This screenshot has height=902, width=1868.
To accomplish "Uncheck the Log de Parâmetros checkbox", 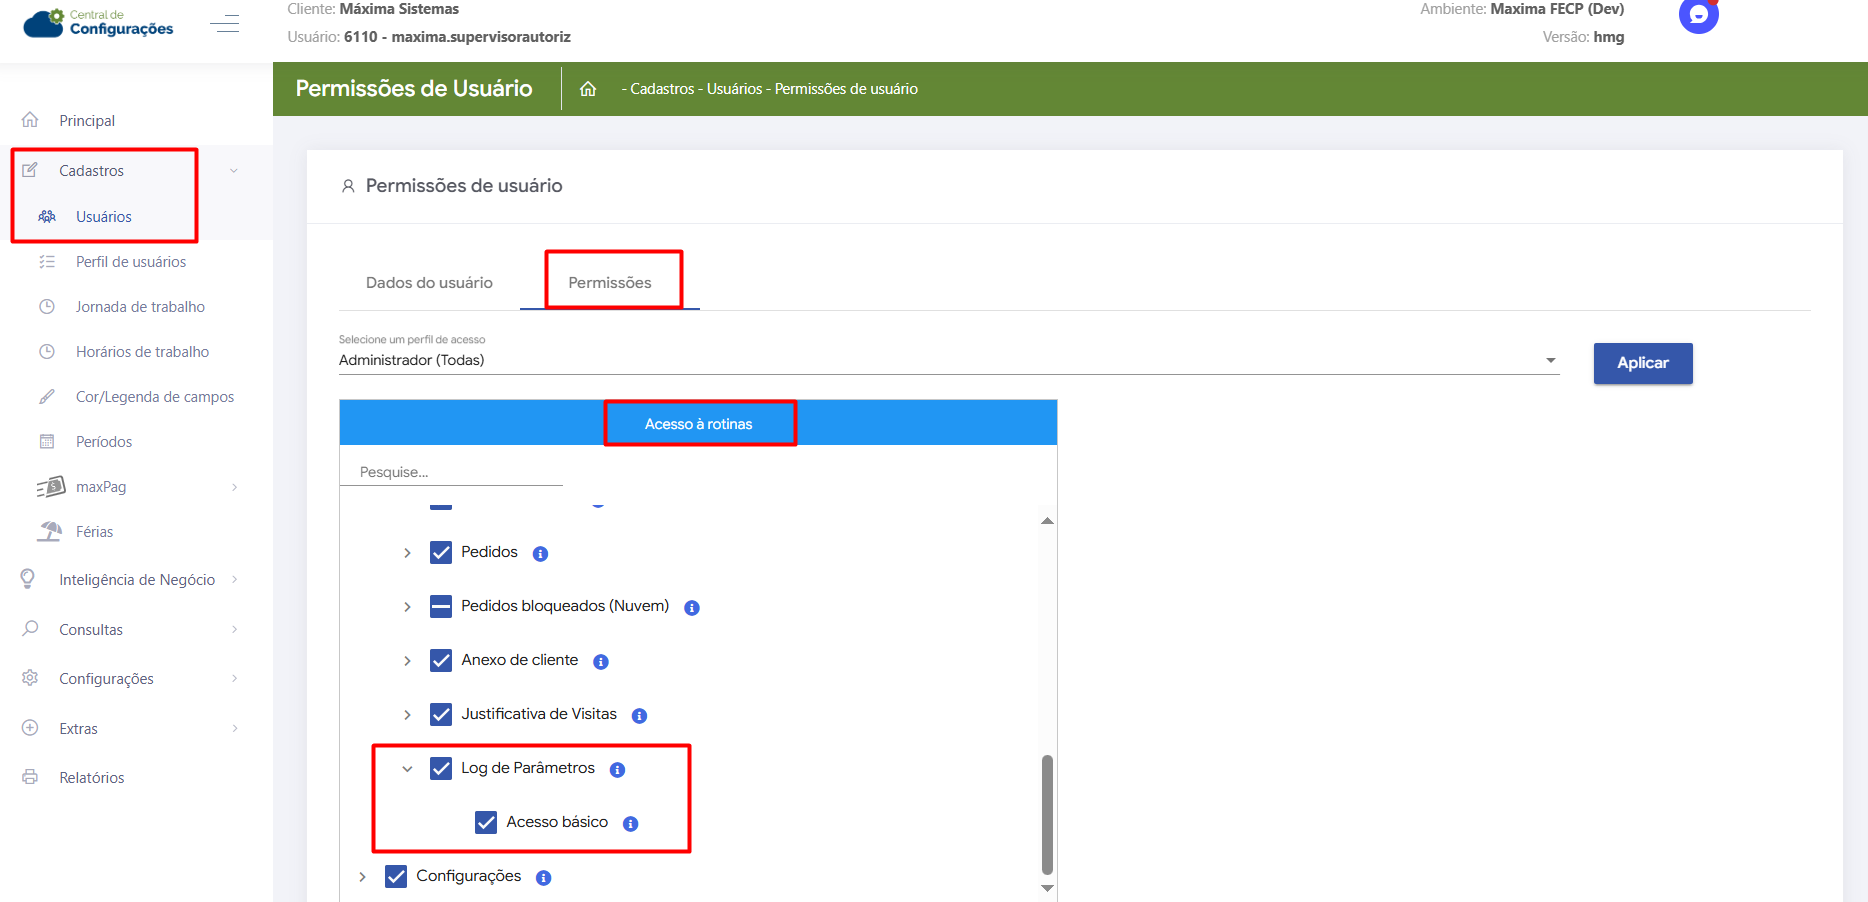I will (441, 769).
